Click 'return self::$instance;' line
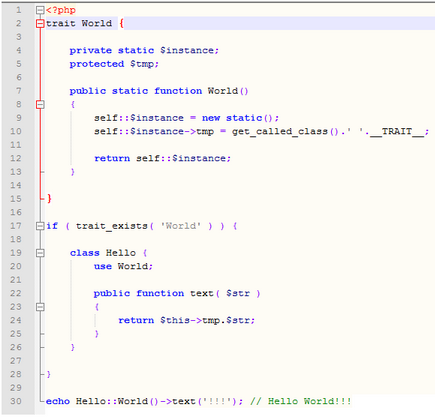The height and width of the screenshot is (417, 435). [x=162, y=158]
